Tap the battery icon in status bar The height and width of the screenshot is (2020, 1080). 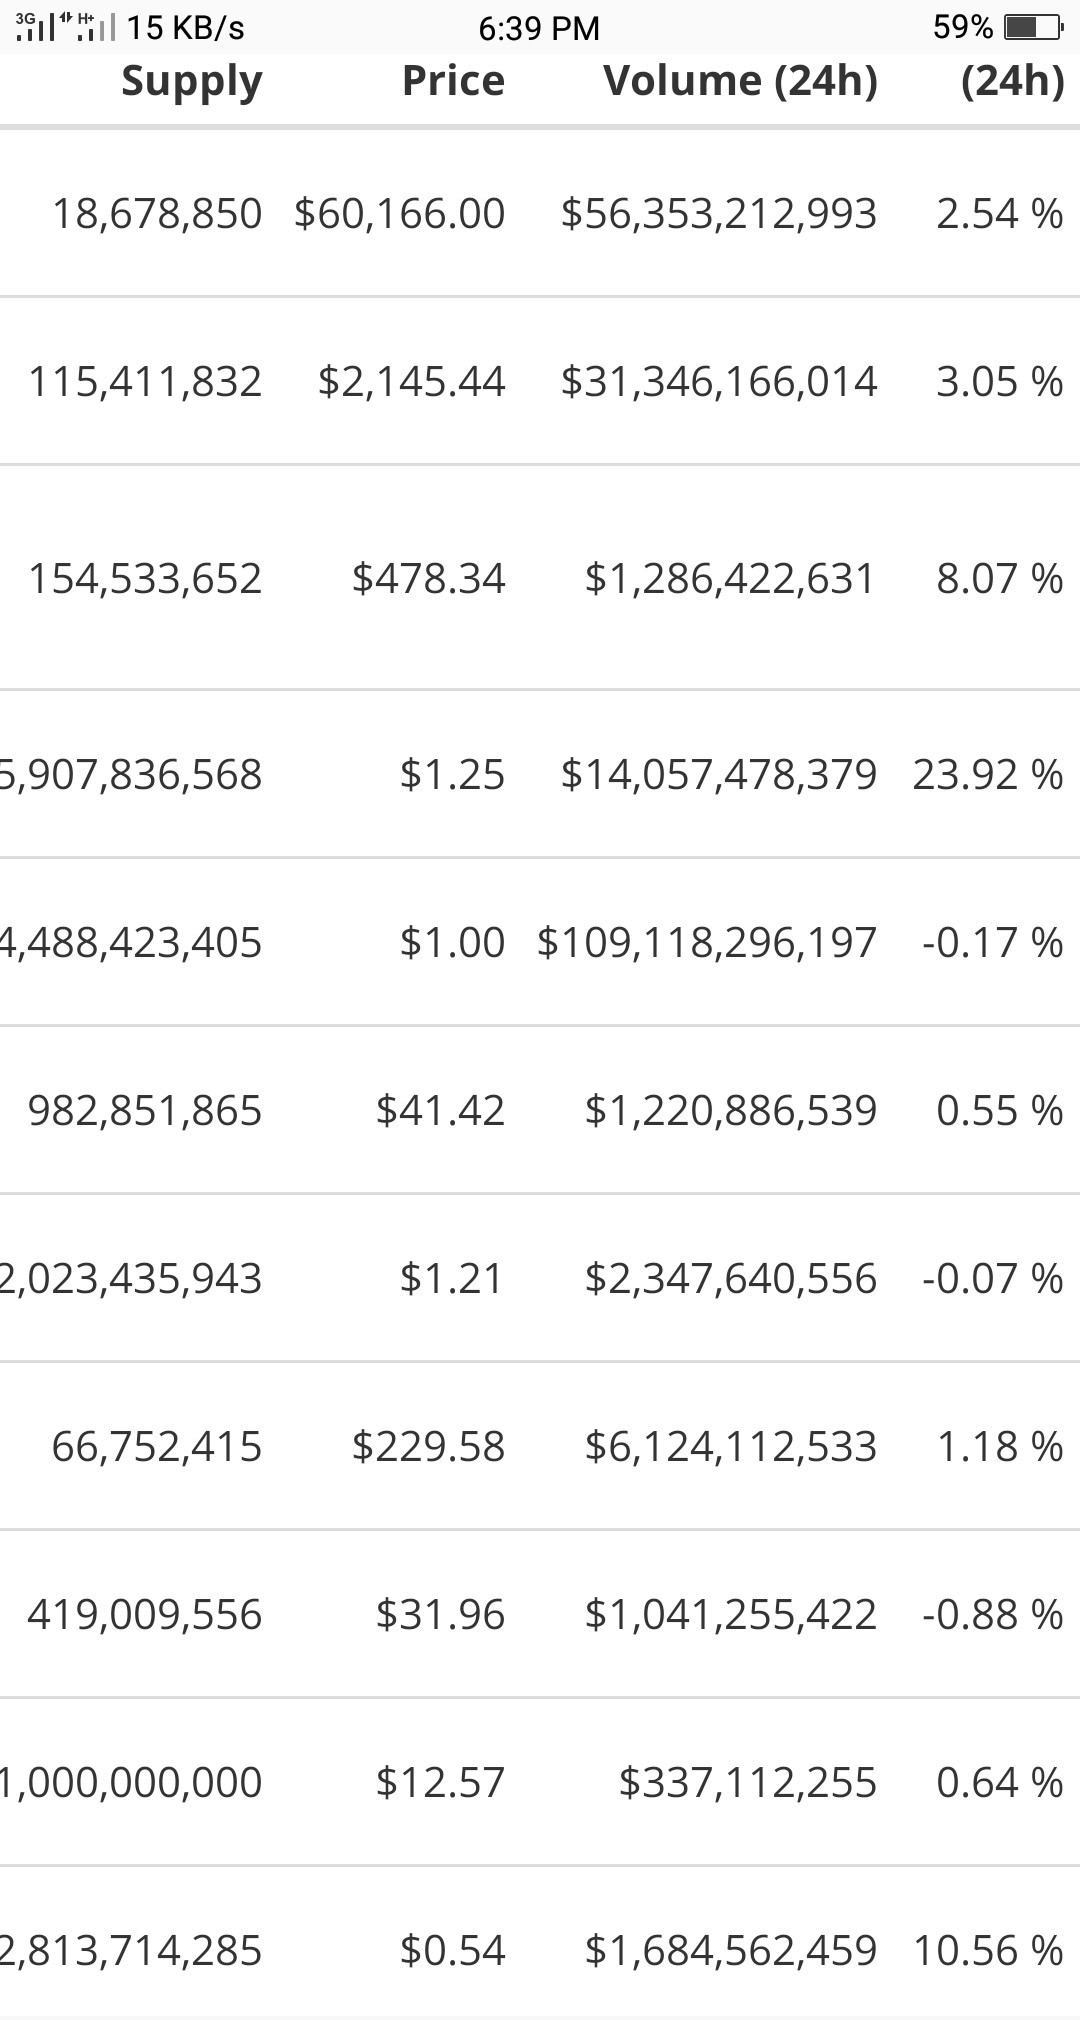pos(1033,27)
